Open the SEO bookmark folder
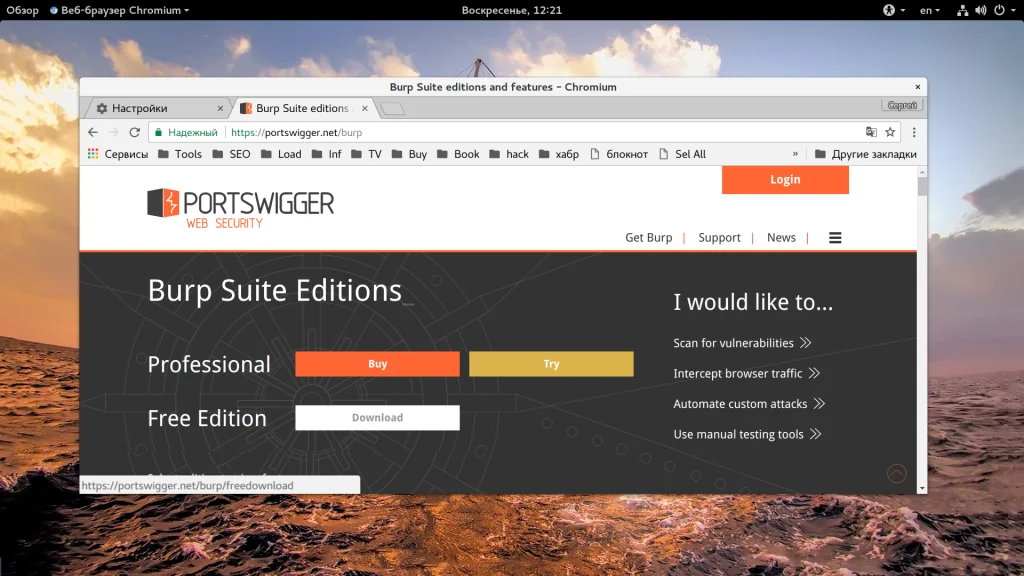 coord(231,154)
